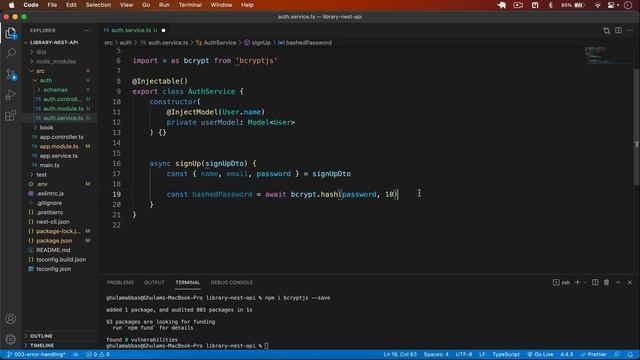Open app.controller.ts file

[61, 137]
